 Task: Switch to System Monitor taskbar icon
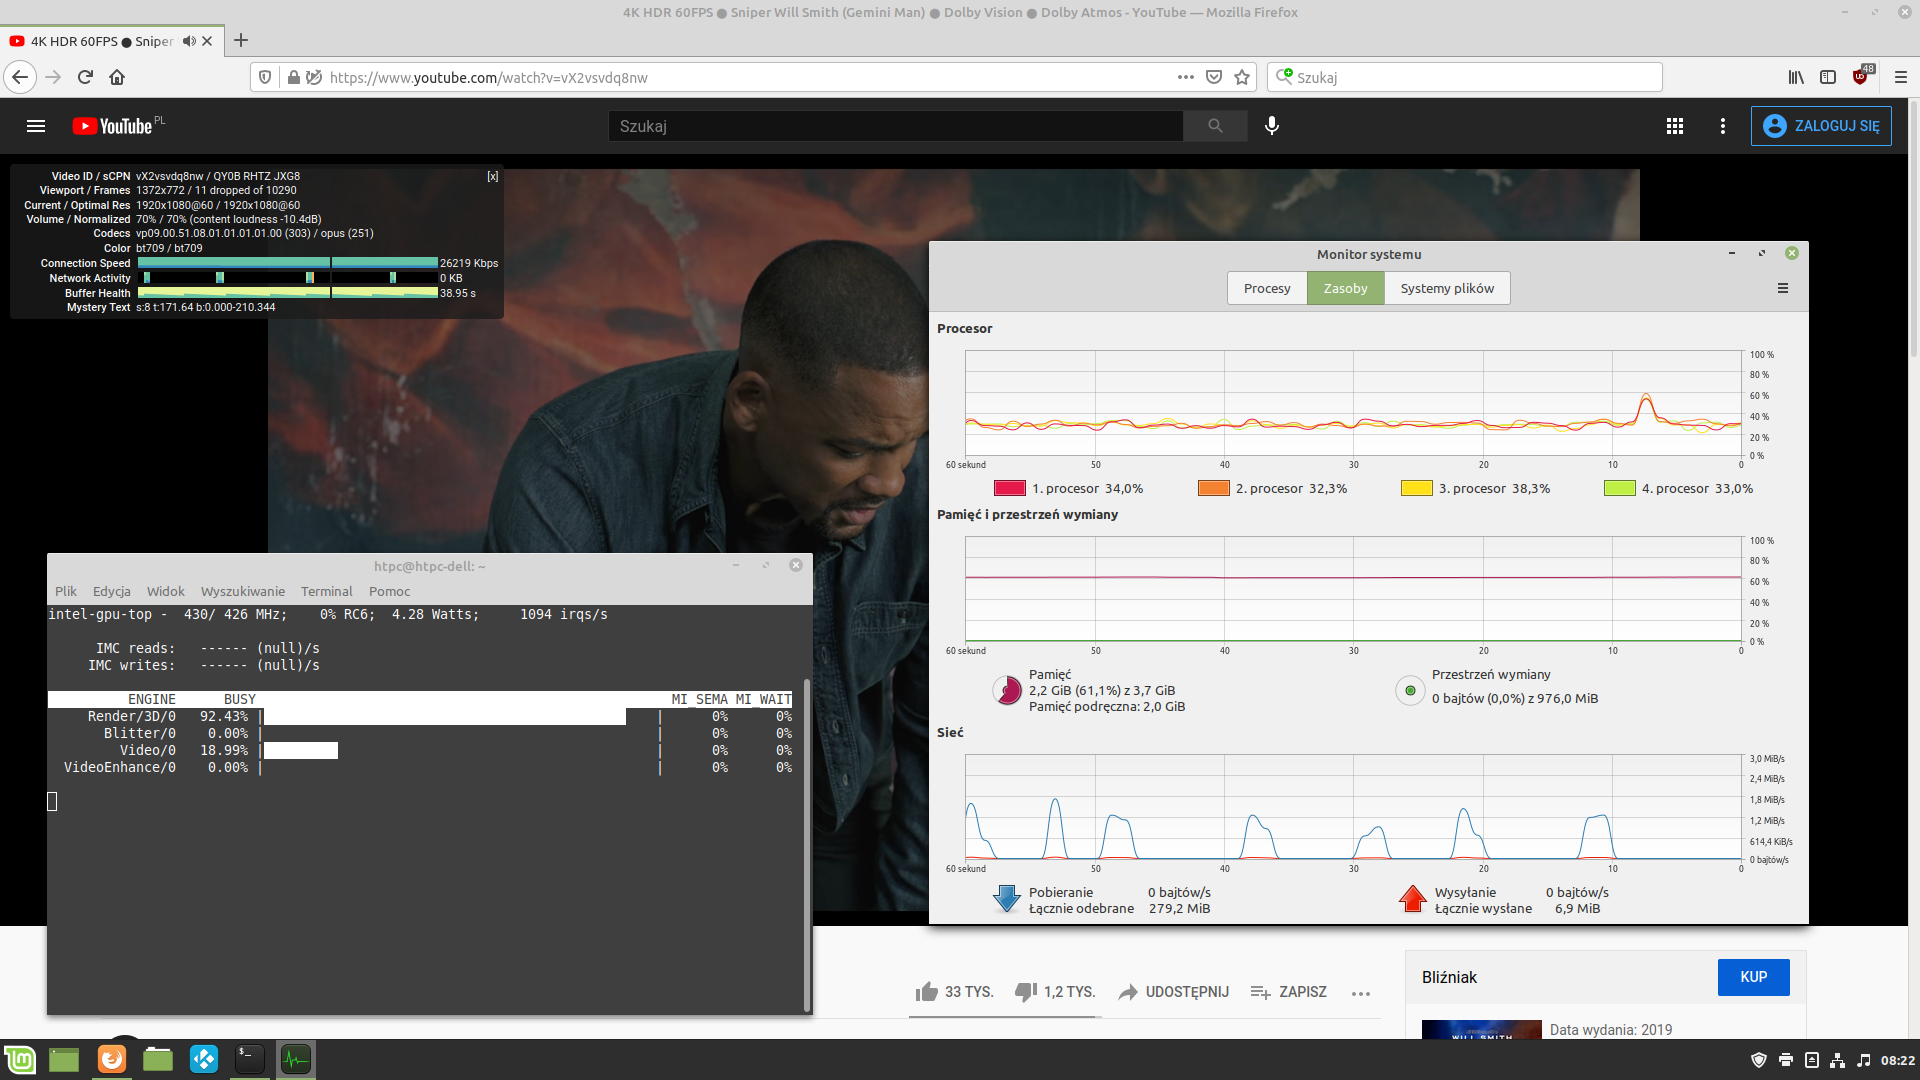[296, 1059]
